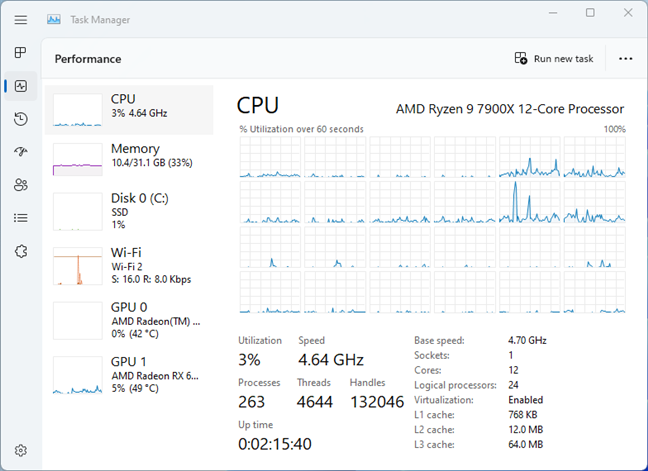Click the GPU 1 mini graph thumbnail

78,375
